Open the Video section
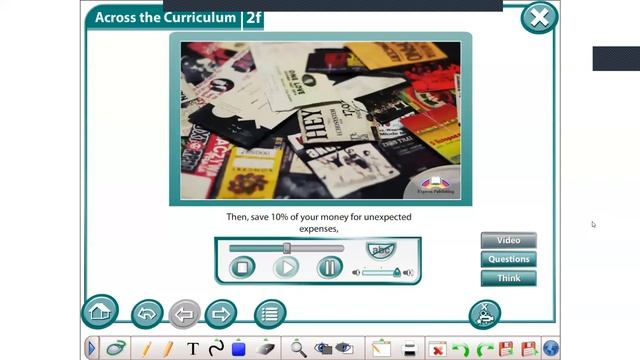The height and width of the screenshot is (360, 640). 509,240
